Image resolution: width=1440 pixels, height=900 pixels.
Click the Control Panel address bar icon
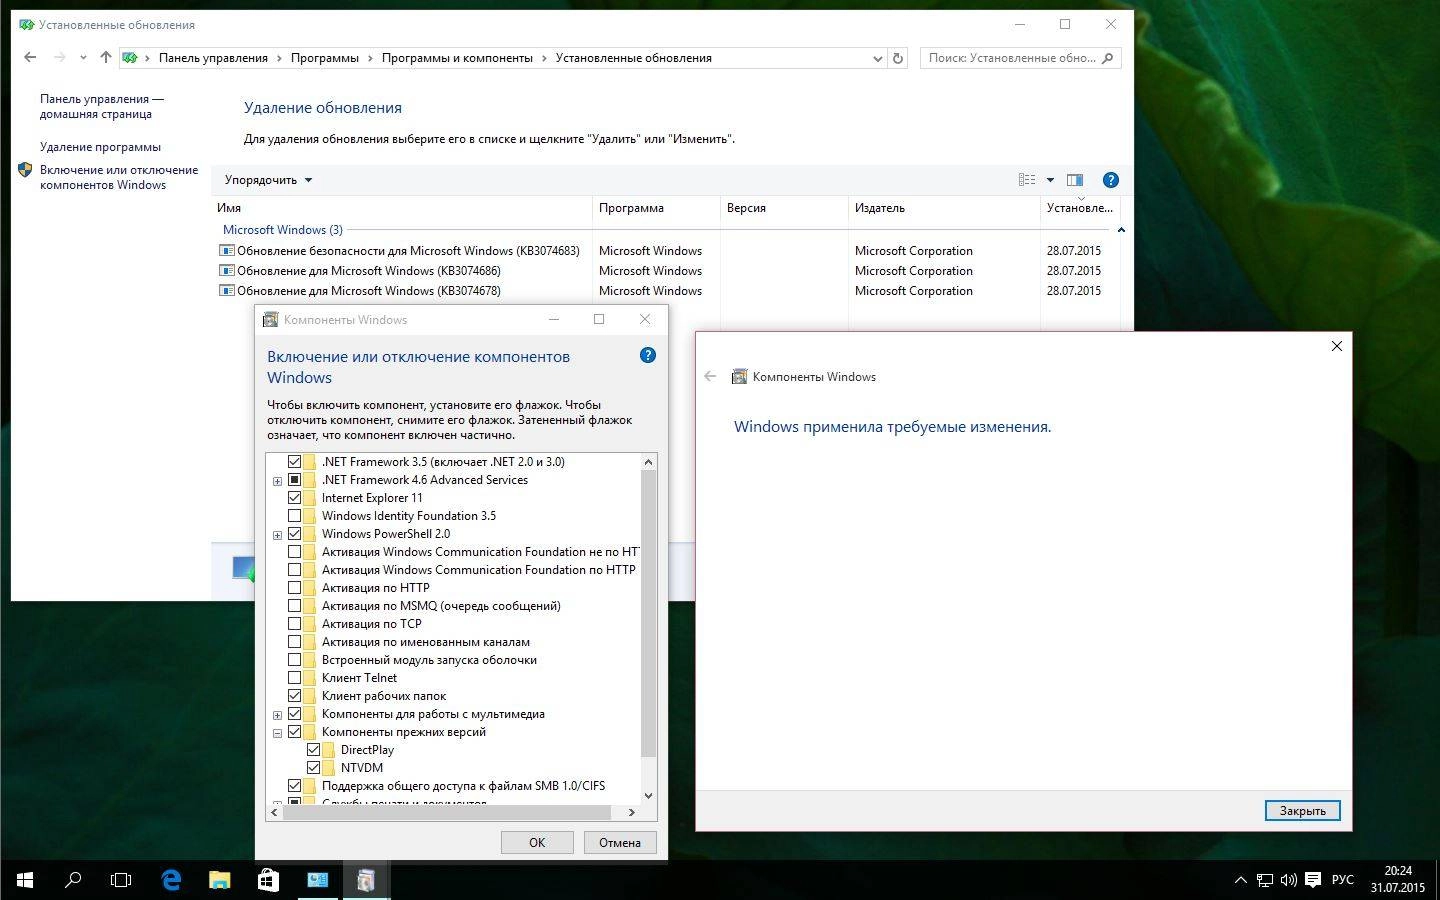[130, 58]
